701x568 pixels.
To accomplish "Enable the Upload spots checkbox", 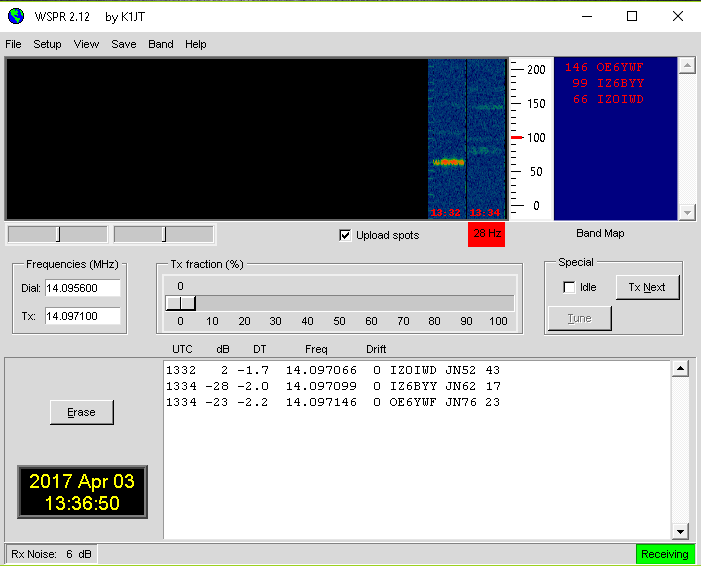I will 346,235.
